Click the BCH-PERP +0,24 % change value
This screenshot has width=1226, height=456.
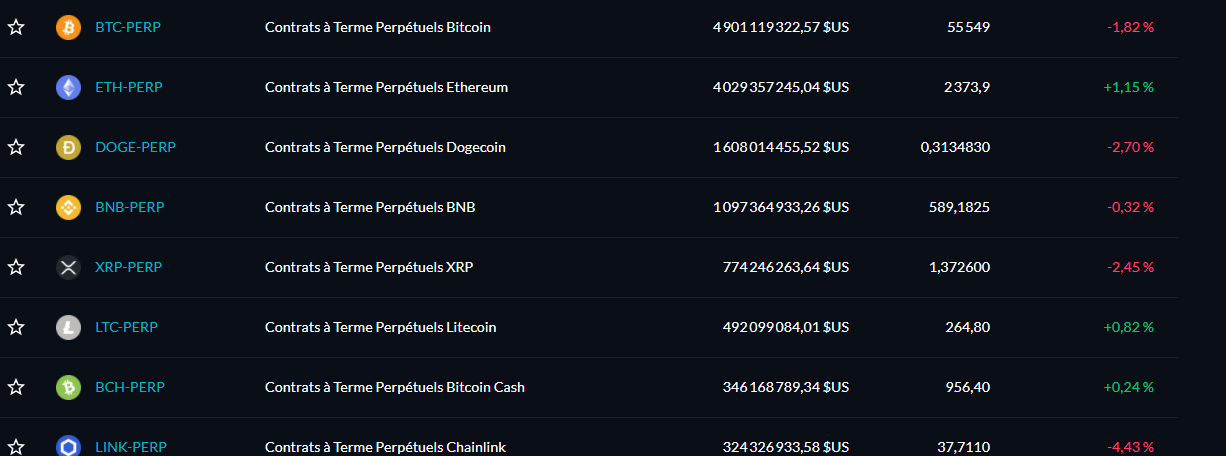1128,387
